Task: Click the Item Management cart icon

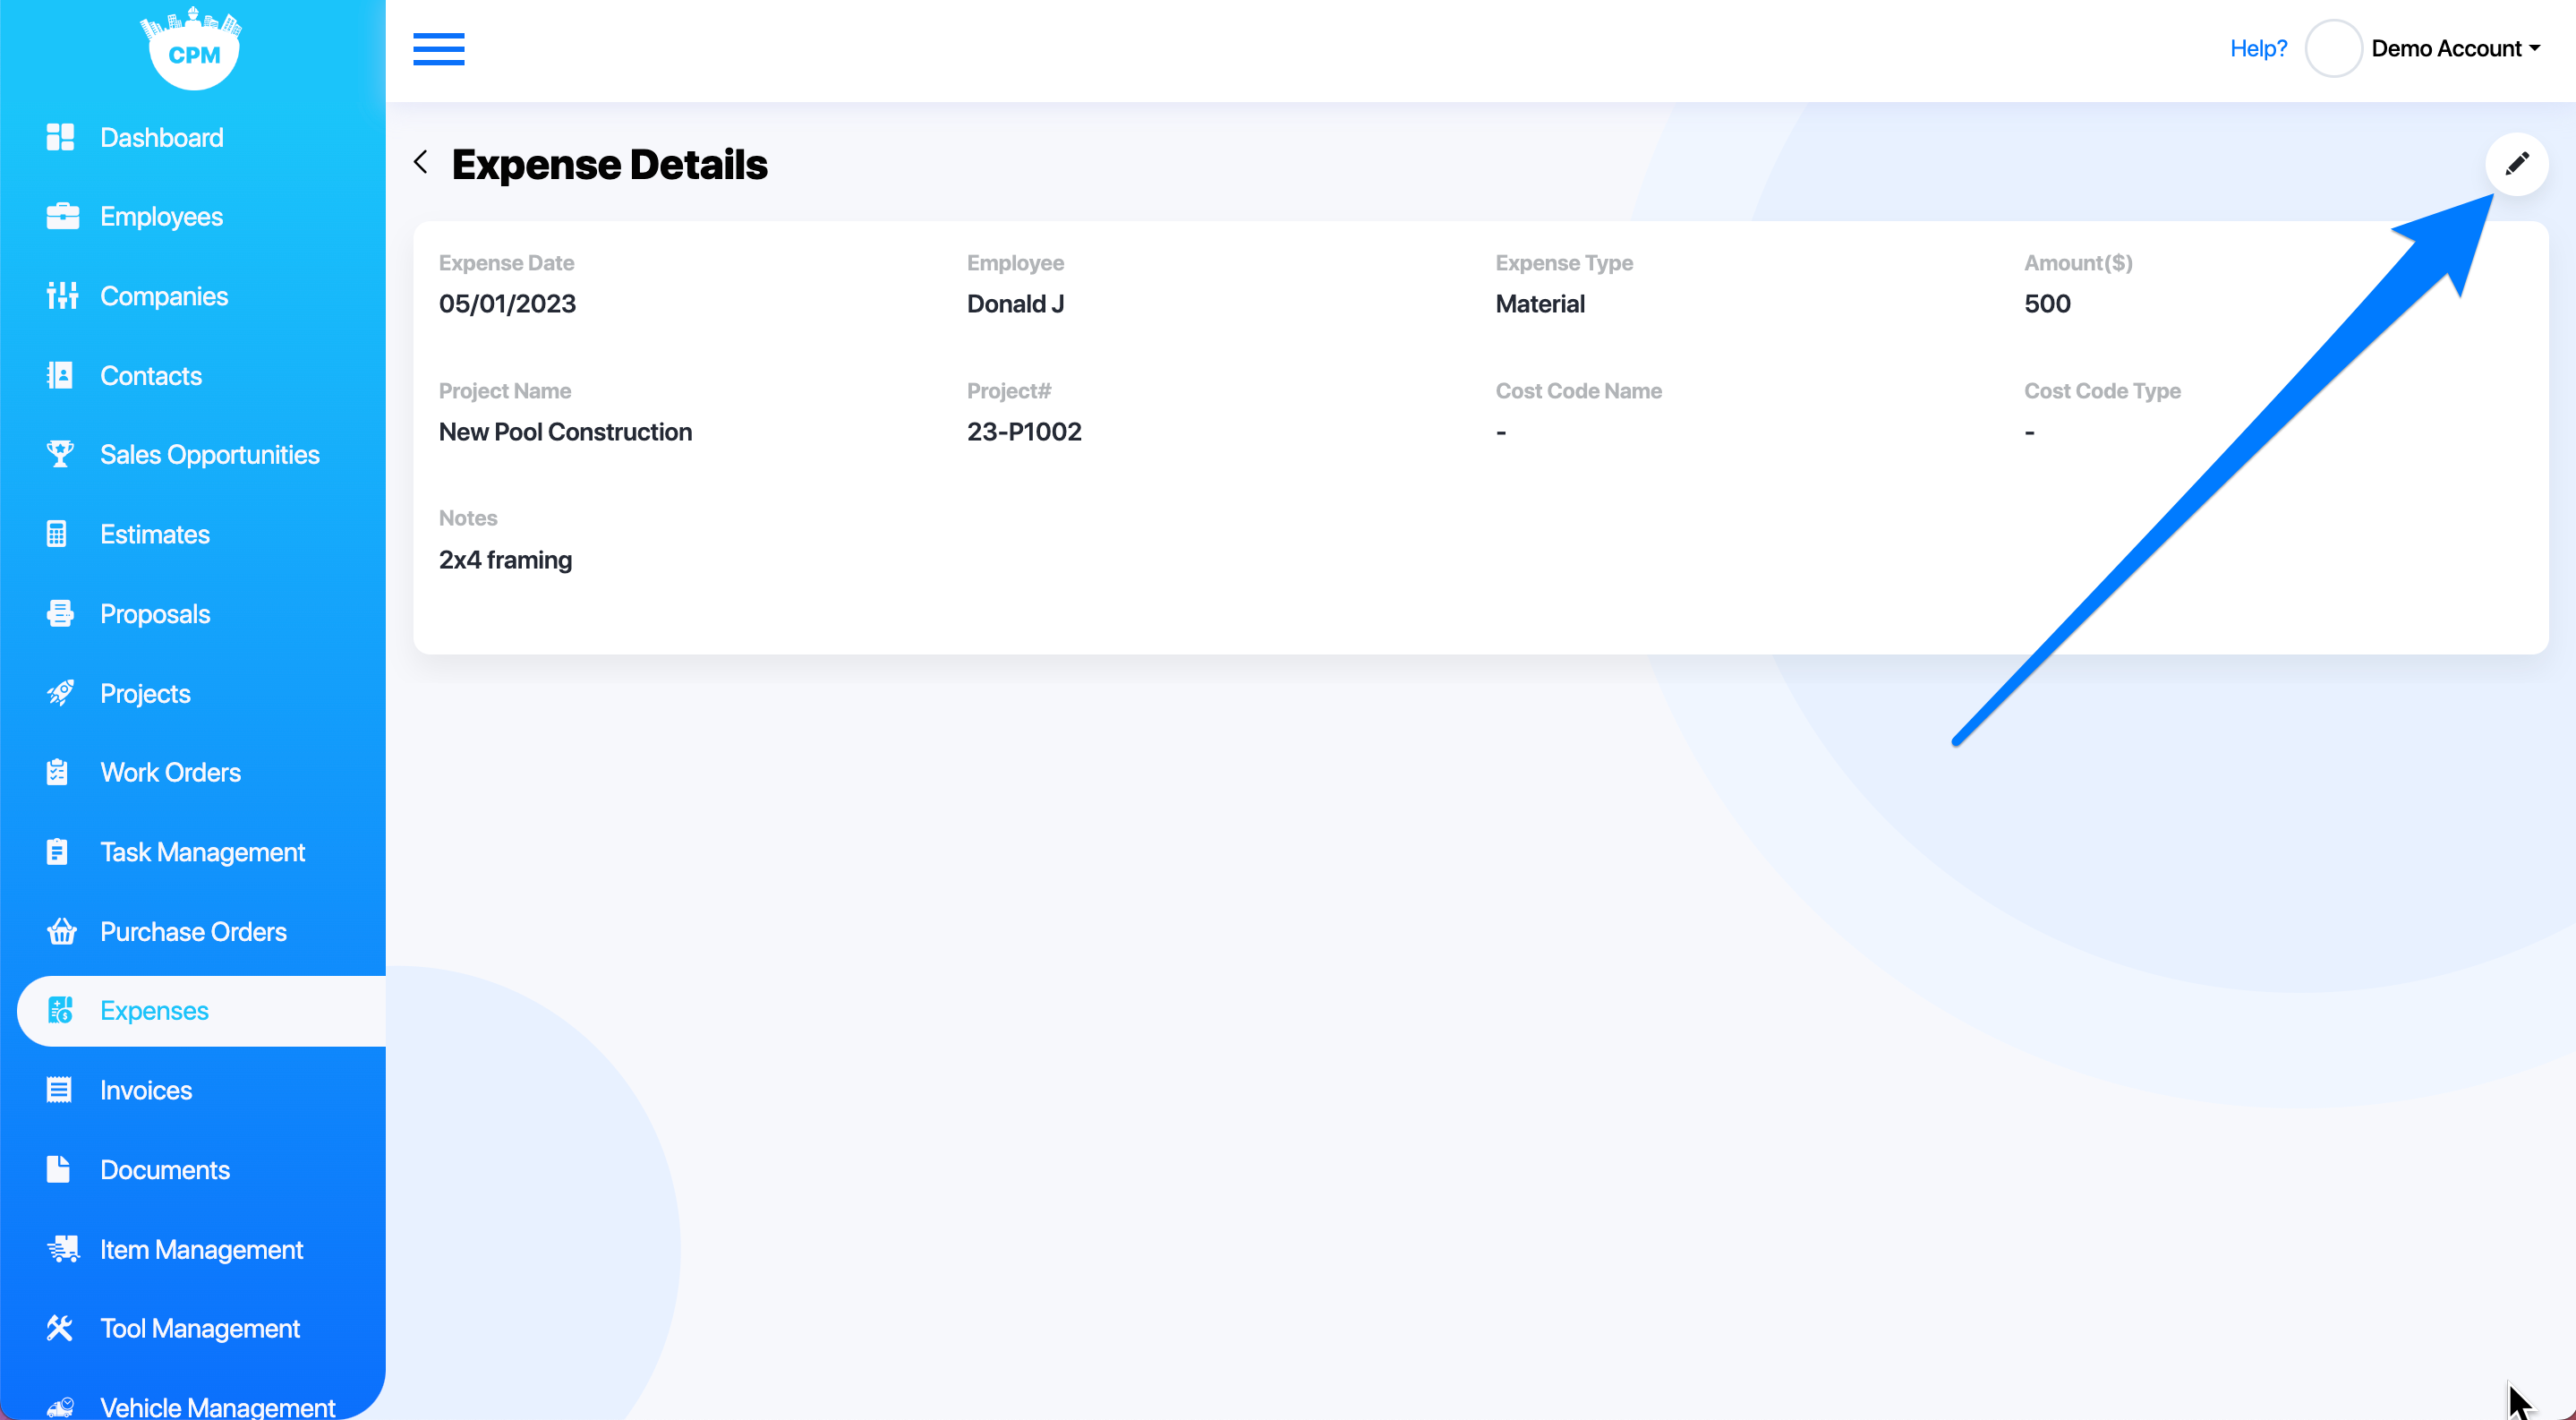Action: click(x=62, y=1249)
